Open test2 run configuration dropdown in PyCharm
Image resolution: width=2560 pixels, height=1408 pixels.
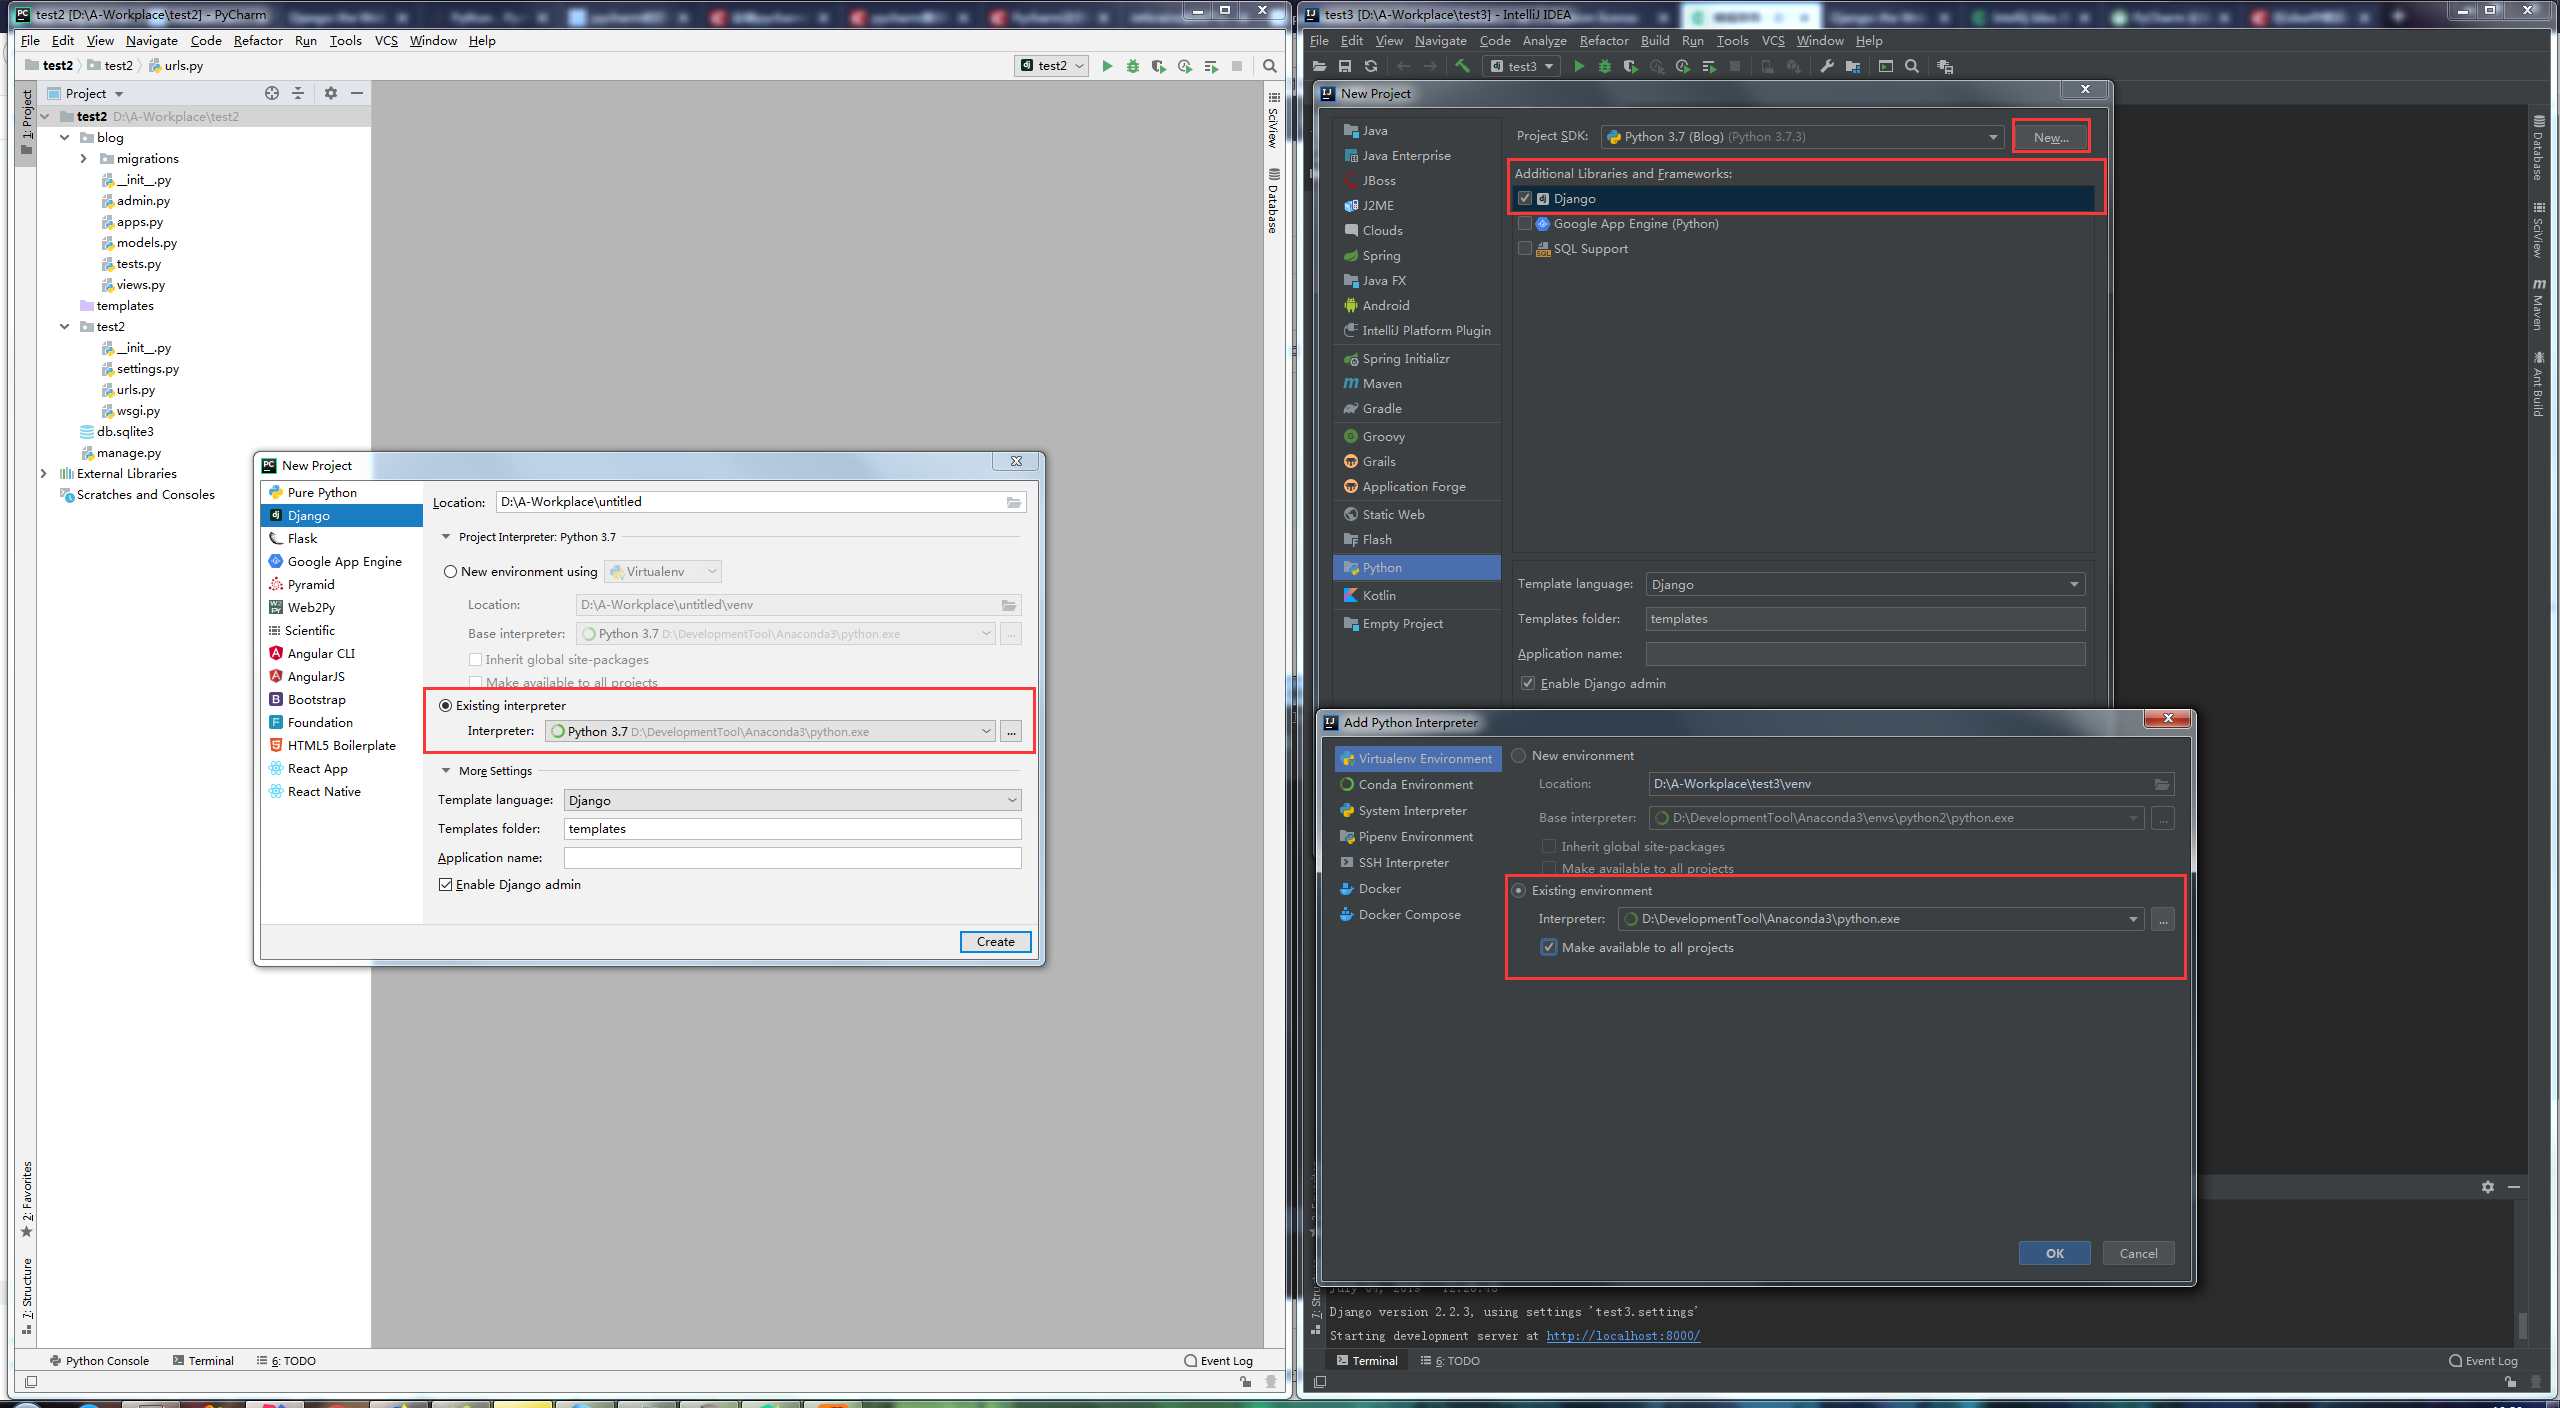1053,66
